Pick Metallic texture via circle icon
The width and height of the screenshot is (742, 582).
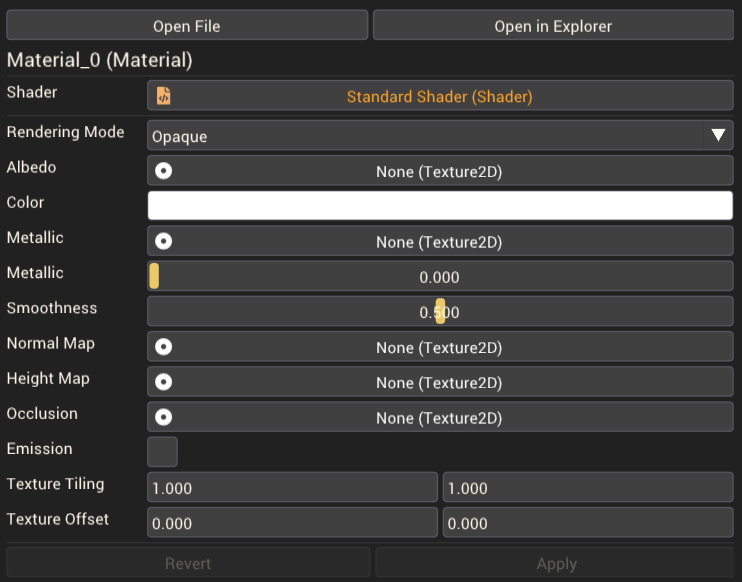163,241
